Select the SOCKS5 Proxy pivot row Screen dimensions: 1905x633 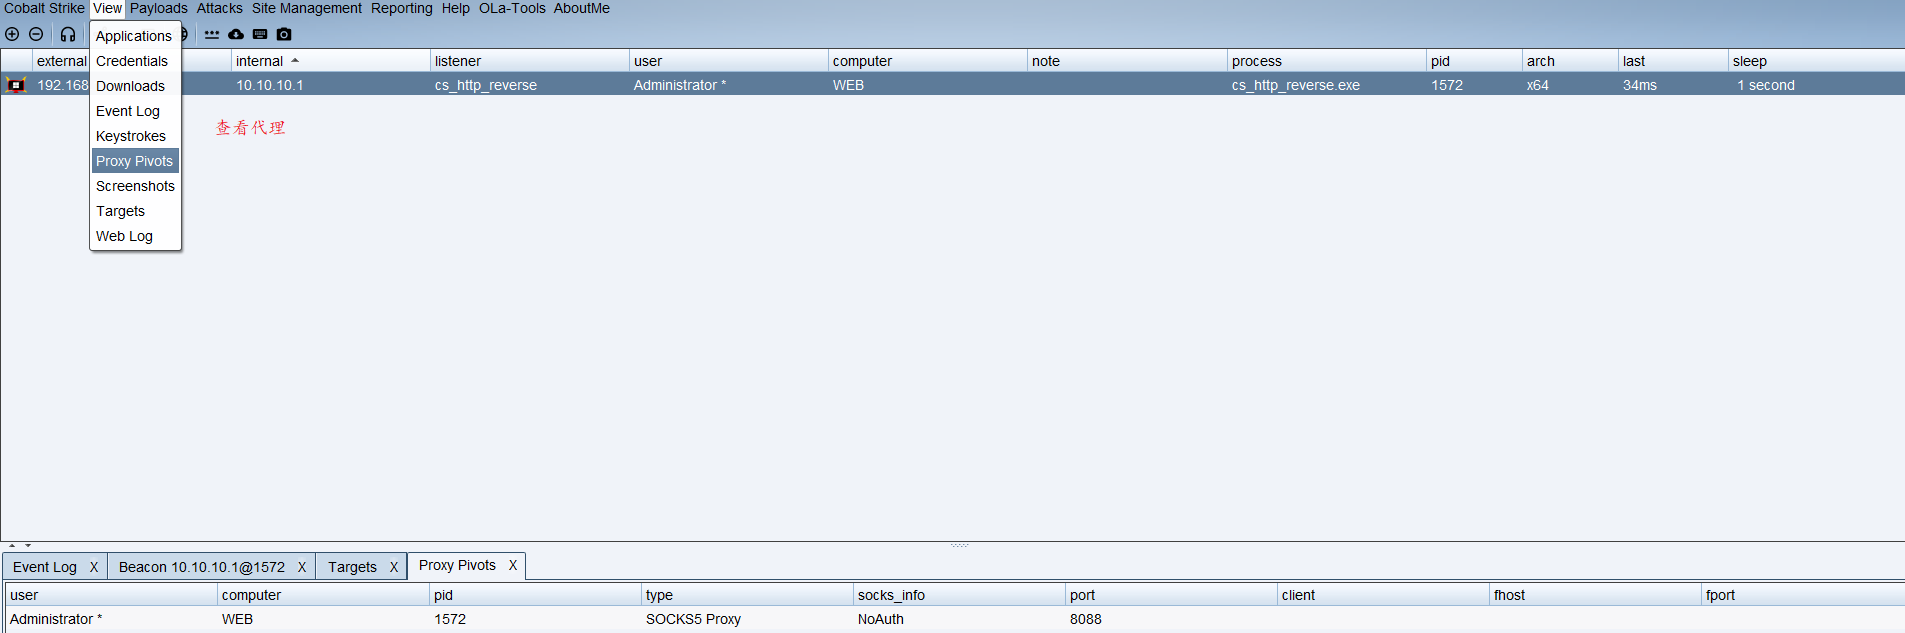pyautogui.click(x=955, y=619)
